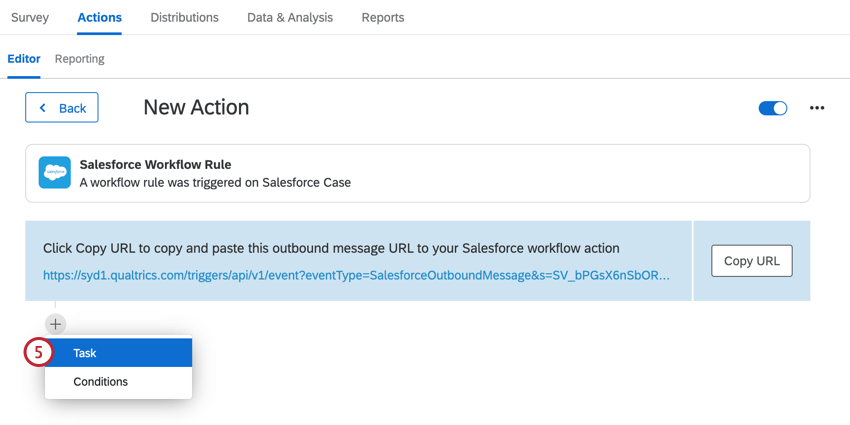Go to the Distributions tab
This screenshot has width=850, height=425.
184,17
